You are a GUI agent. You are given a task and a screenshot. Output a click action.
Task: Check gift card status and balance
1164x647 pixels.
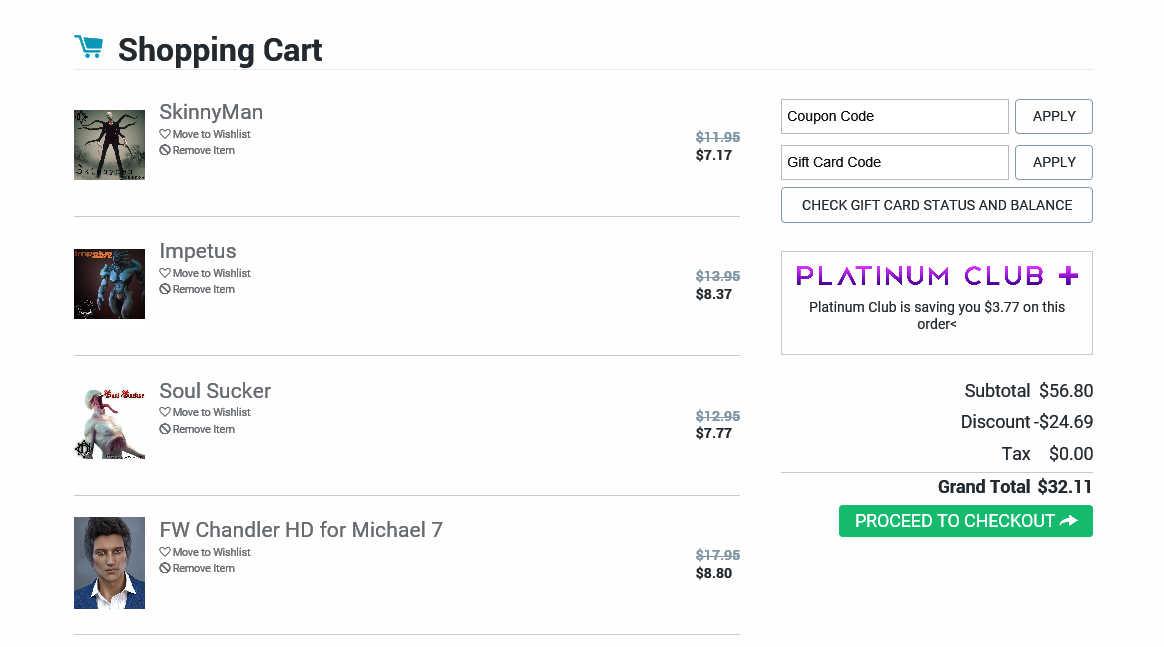[x=936, y=205]
